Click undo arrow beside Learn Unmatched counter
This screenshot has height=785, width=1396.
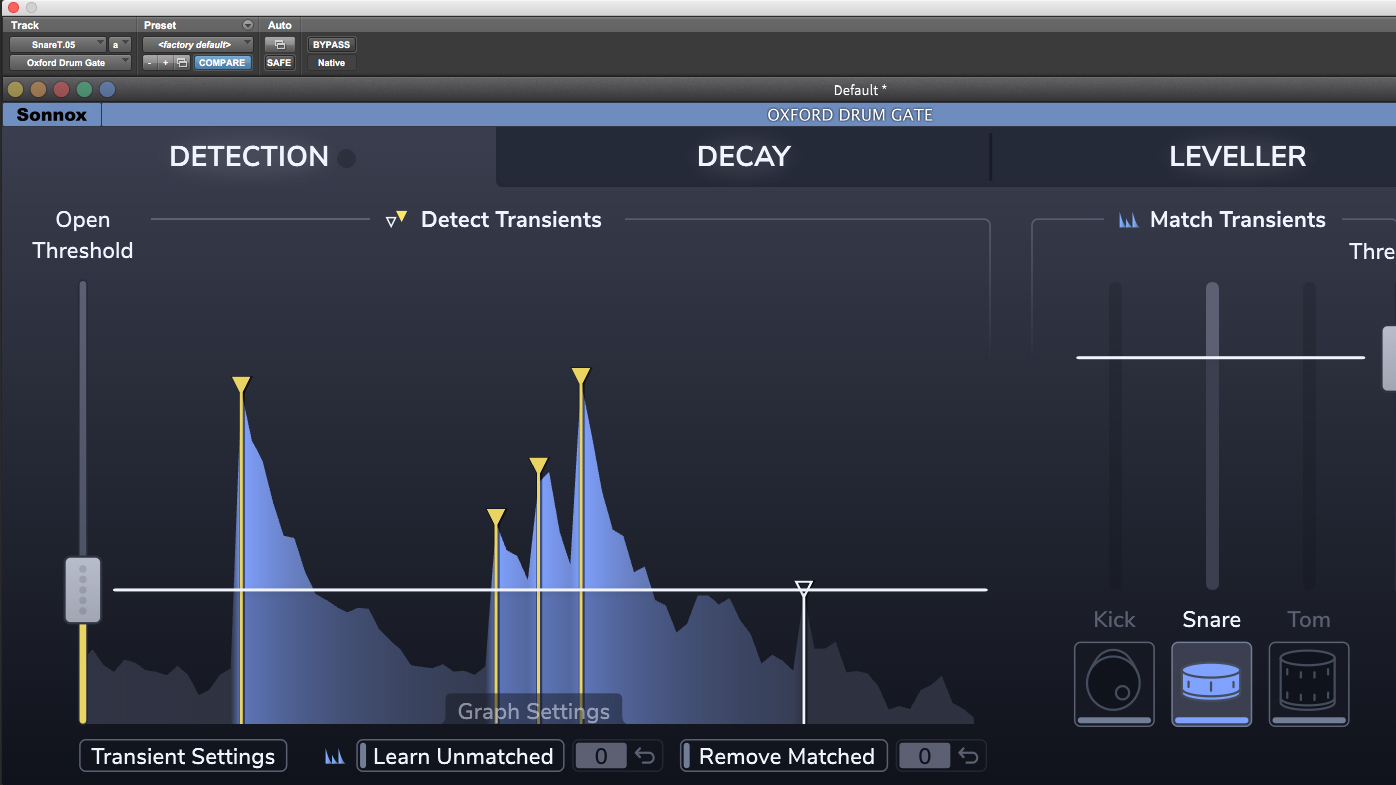coord(645,756)
